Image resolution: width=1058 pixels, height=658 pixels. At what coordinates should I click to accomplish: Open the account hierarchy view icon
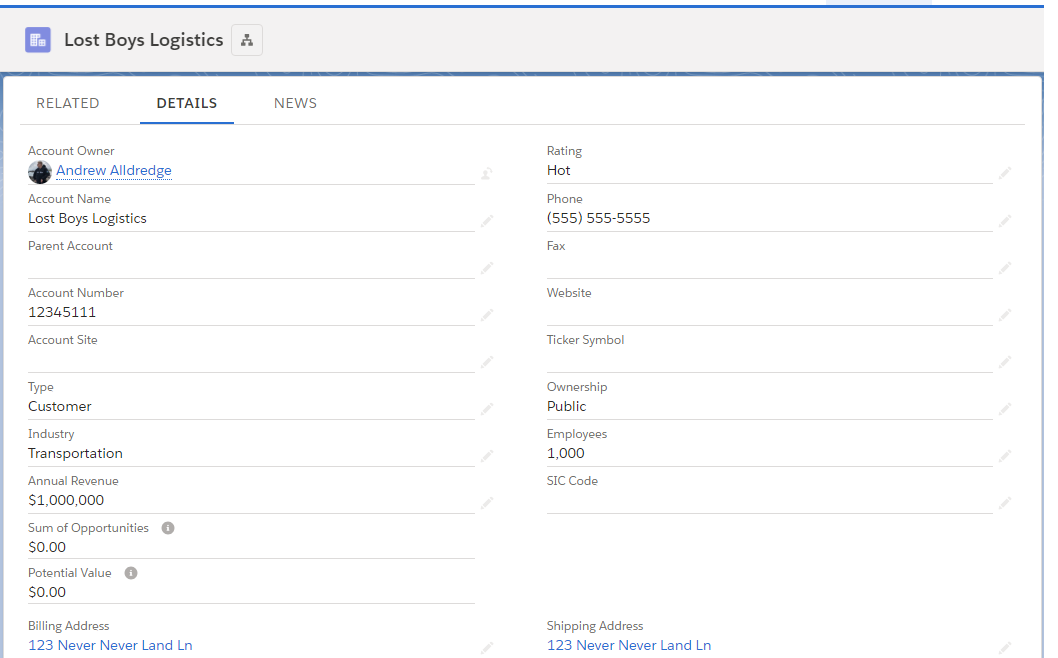point(246,40)
